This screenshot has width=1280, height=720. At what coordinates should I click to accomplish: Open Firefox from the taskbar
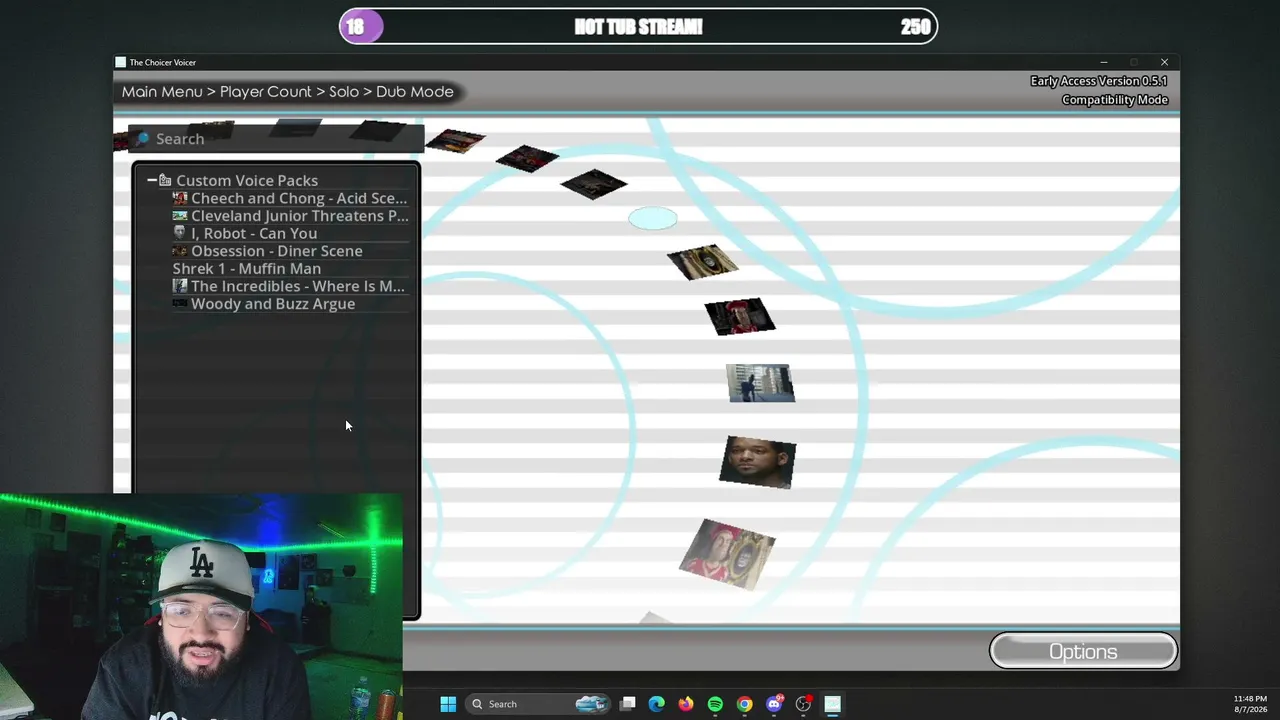[685, 704]
